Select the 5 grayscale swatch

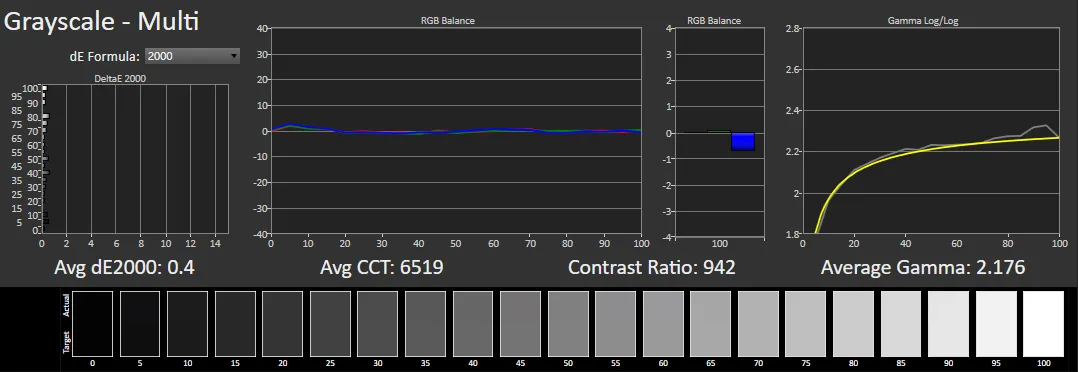(x=140, y=323)
